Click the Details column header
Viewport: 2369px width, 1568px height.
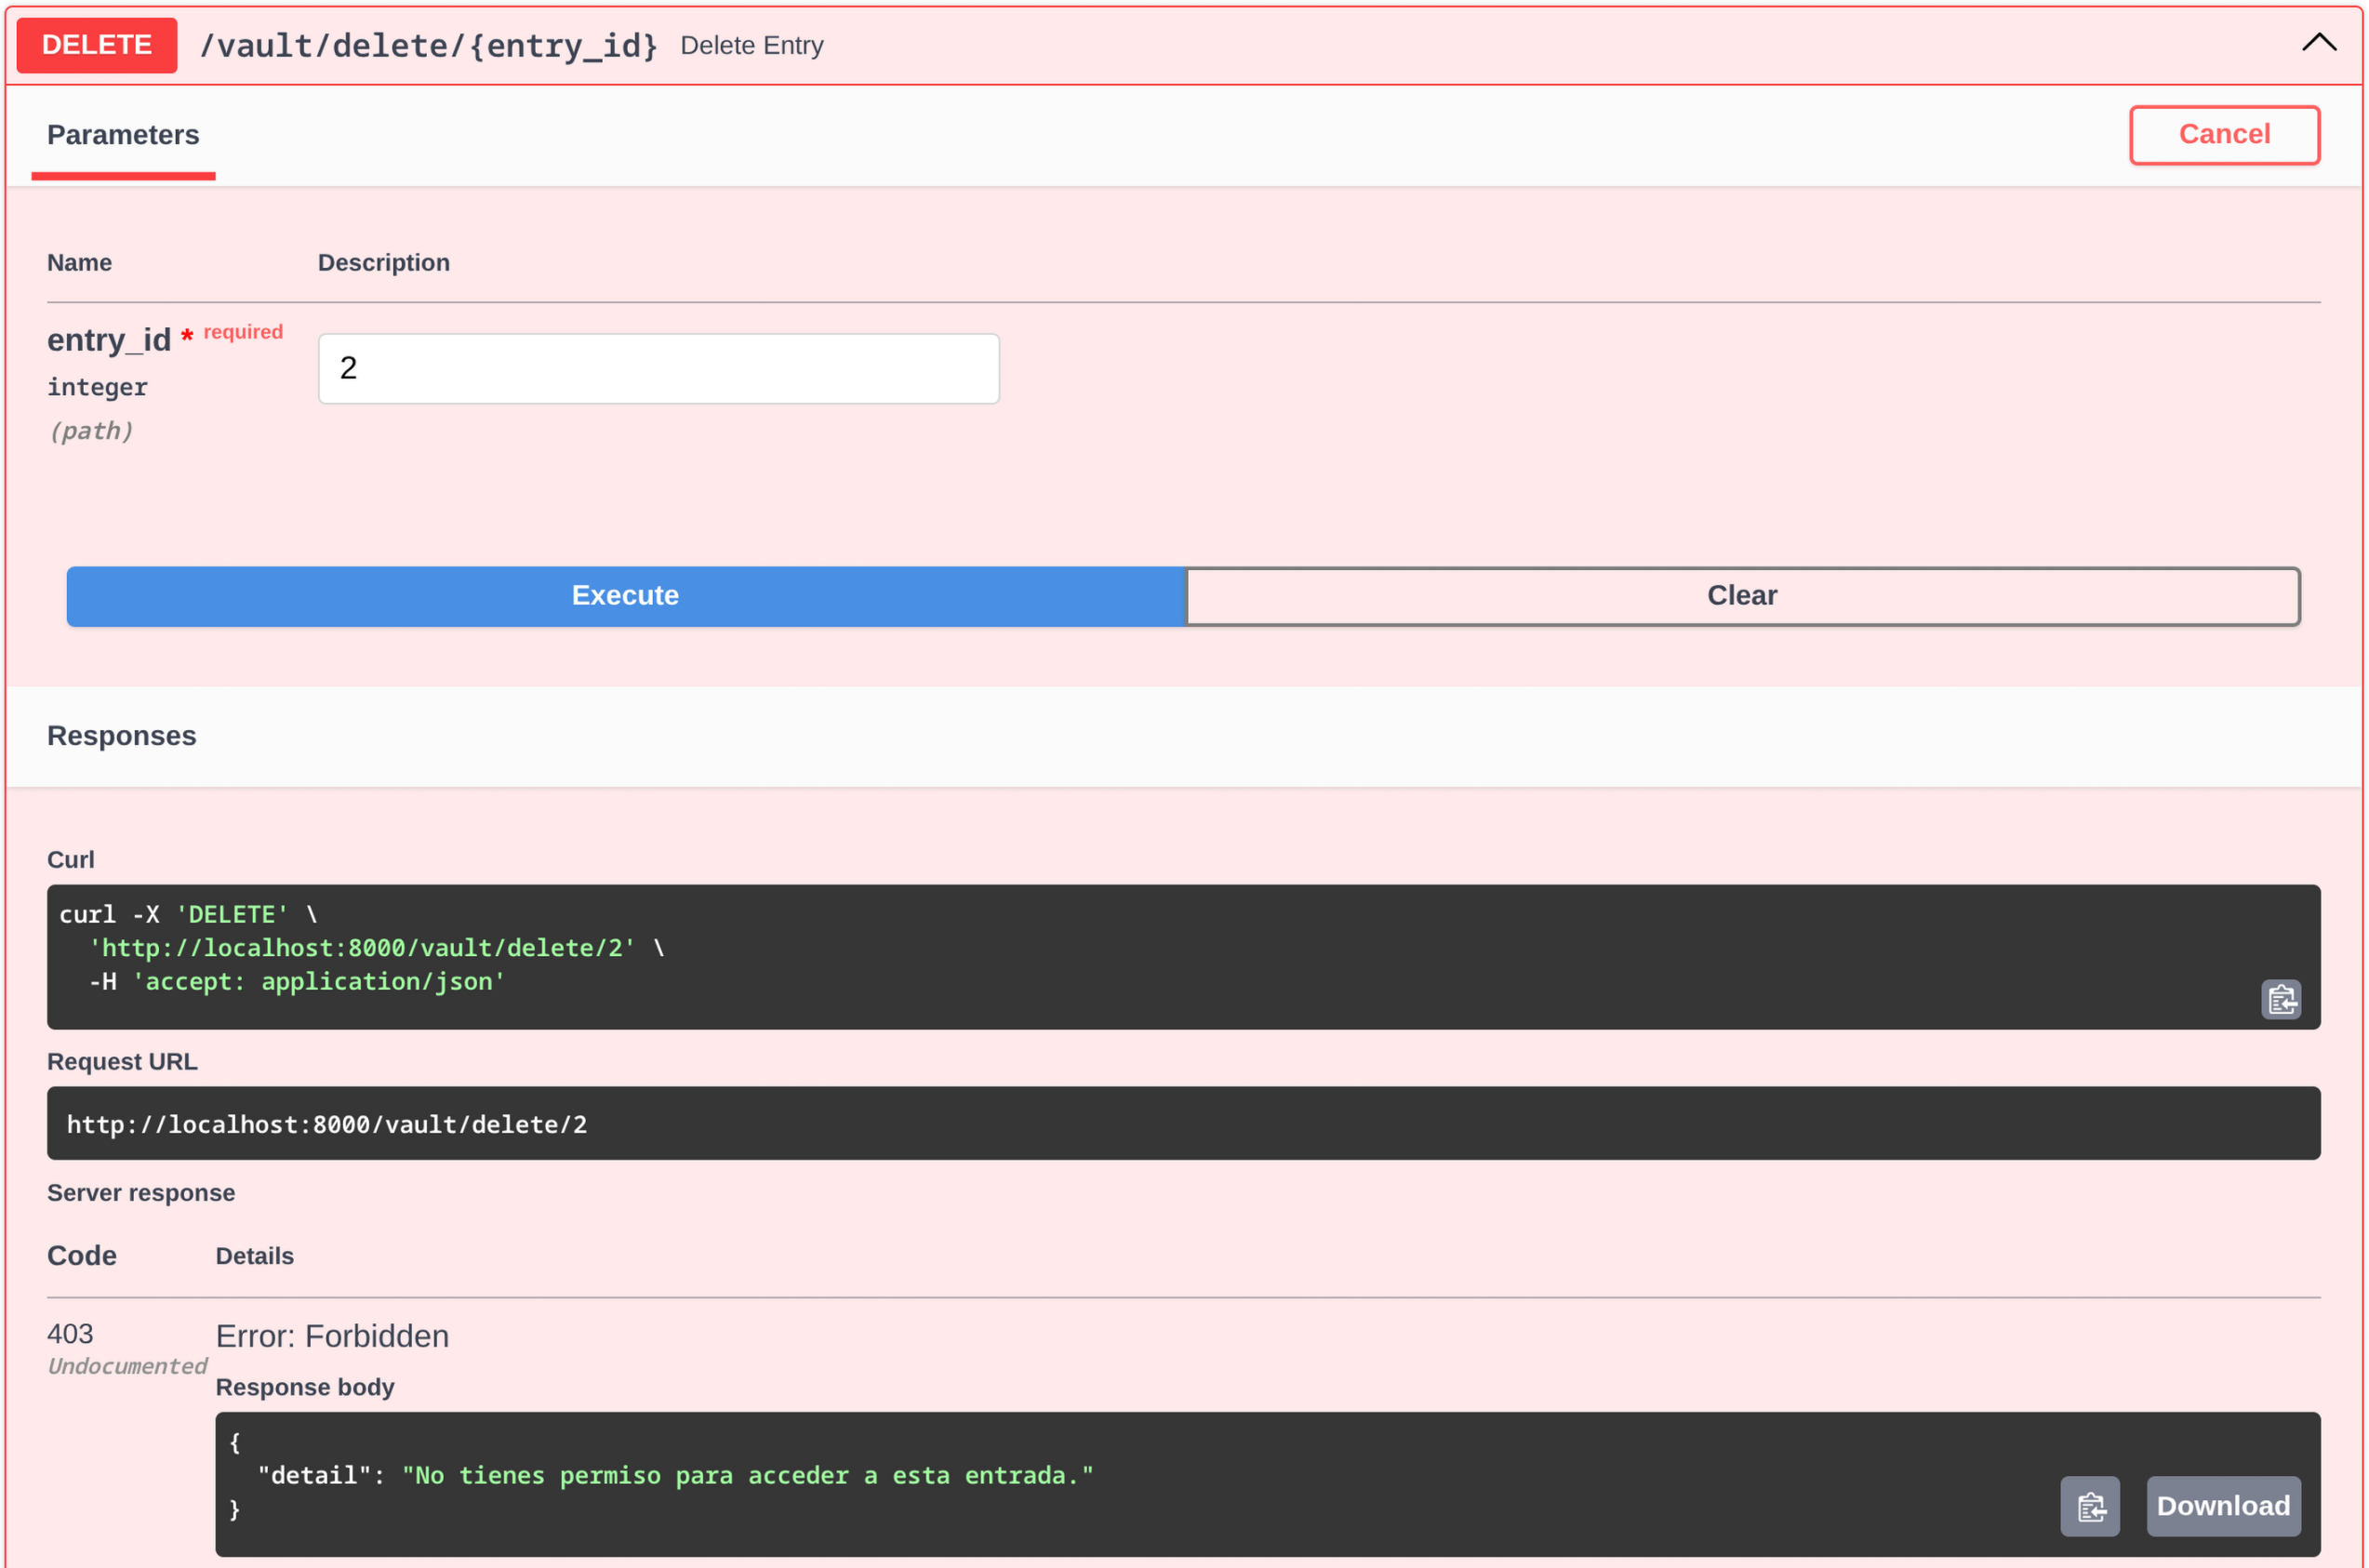pyautogui.click(x=255, y=1256)
